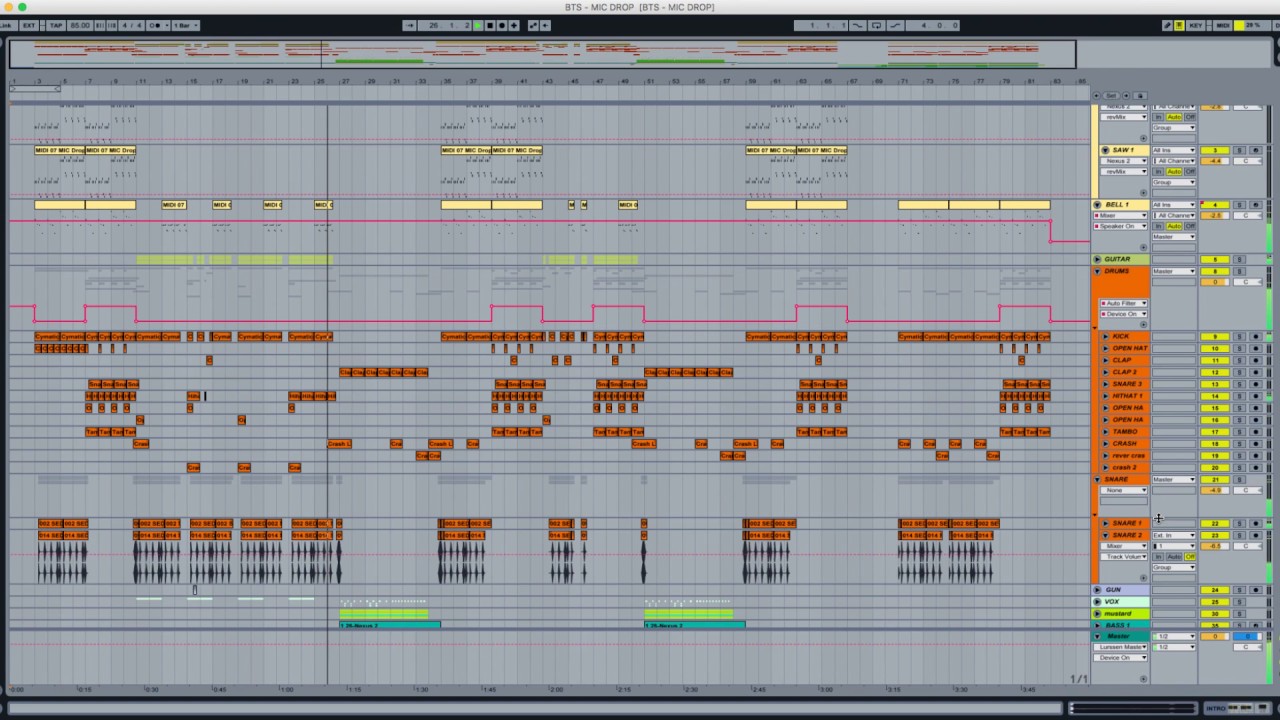
Task: Toggle the metronome button
Action: tap(154, 25)
